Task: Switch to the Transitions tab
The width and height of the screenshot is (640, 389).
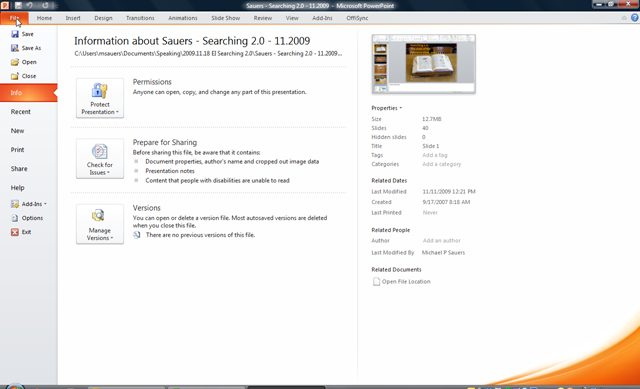Action: 140,18
